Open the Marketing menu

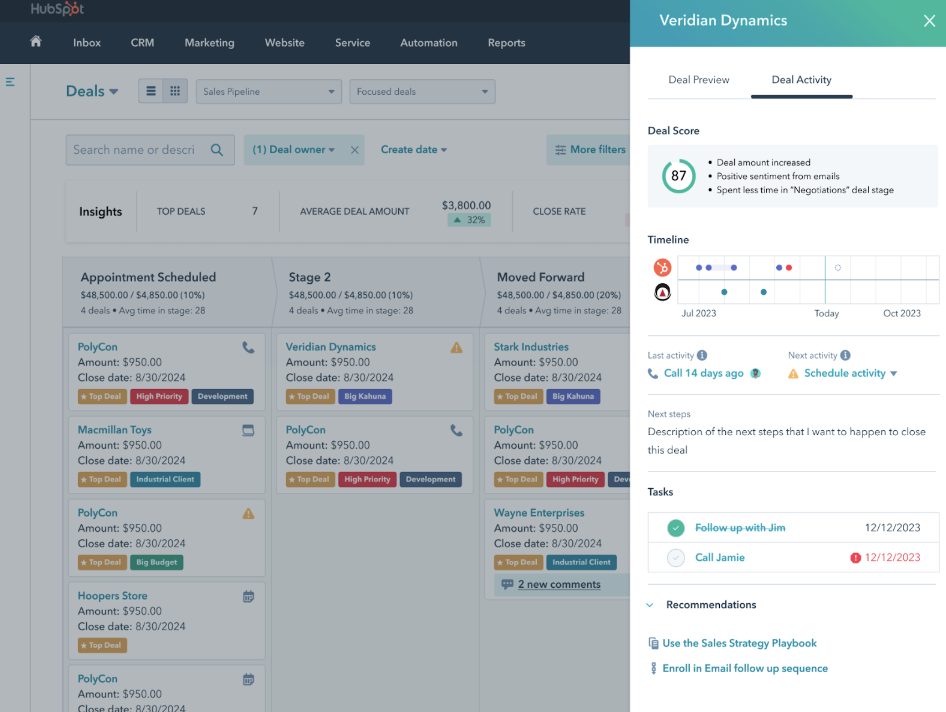[209, 43]
